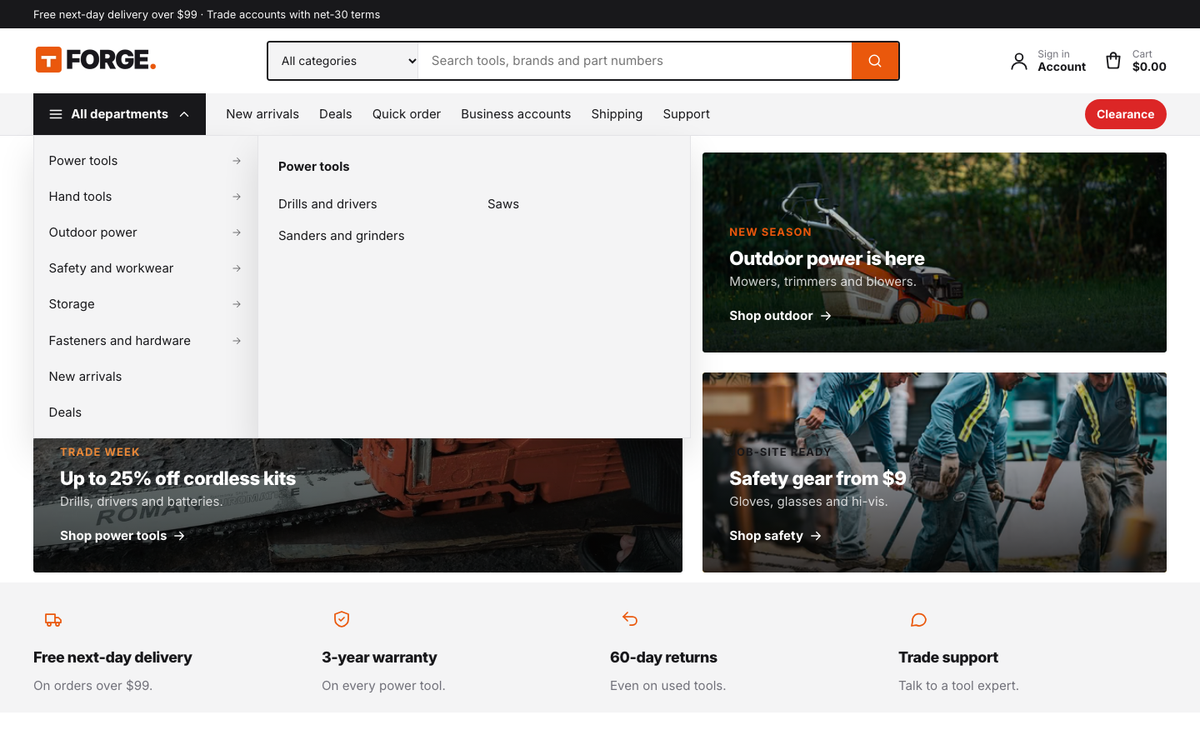Click the delivery truck icon
The width and height of the screenshot is (1200, 750).
53,620
